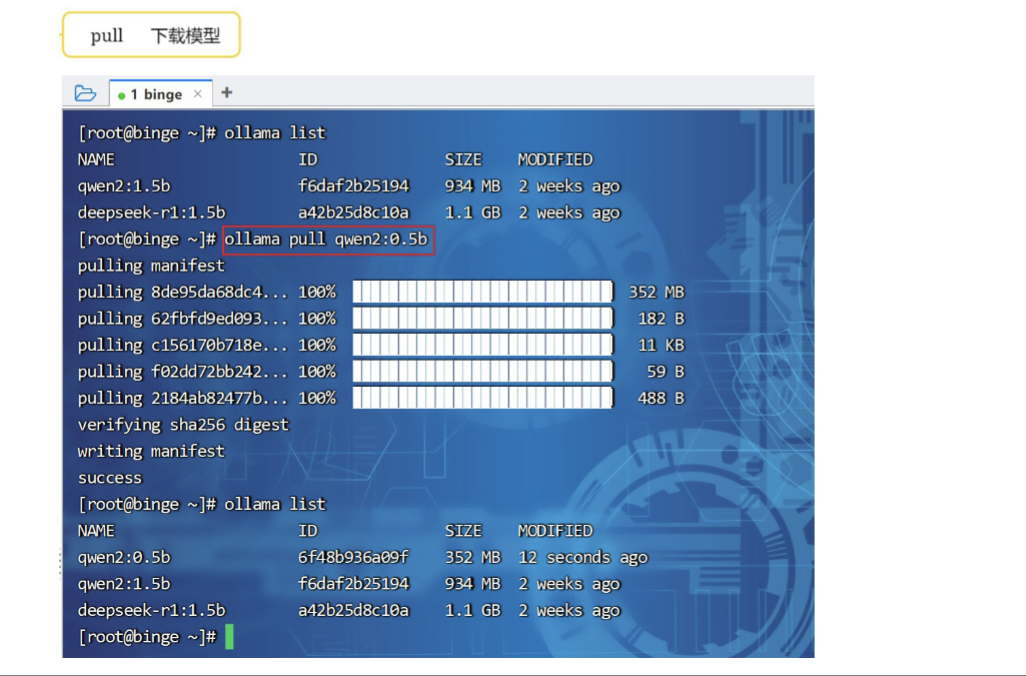This screenshot has height=676, width=1026.
Task: Click progress bar for f02dd72bb242
Action: [x=483, y=372]
